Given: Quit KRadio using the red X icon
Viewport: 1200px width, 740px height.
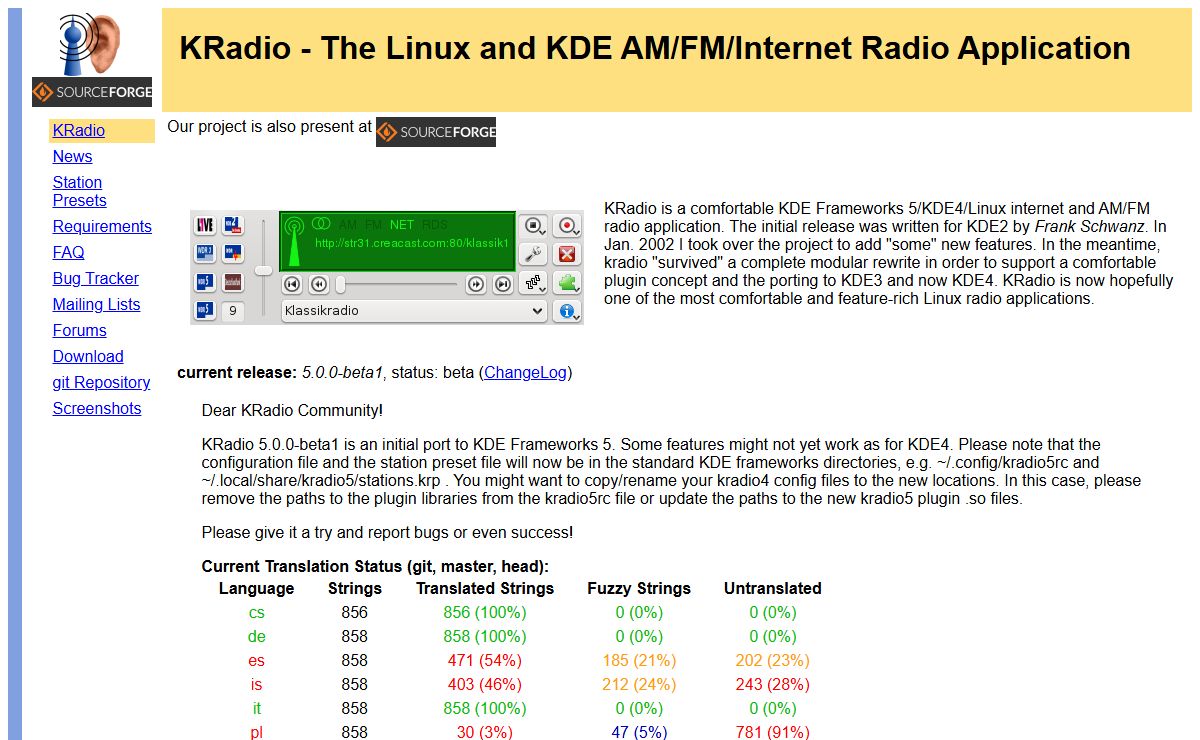Looking at the screenshot, I should 568,254.
